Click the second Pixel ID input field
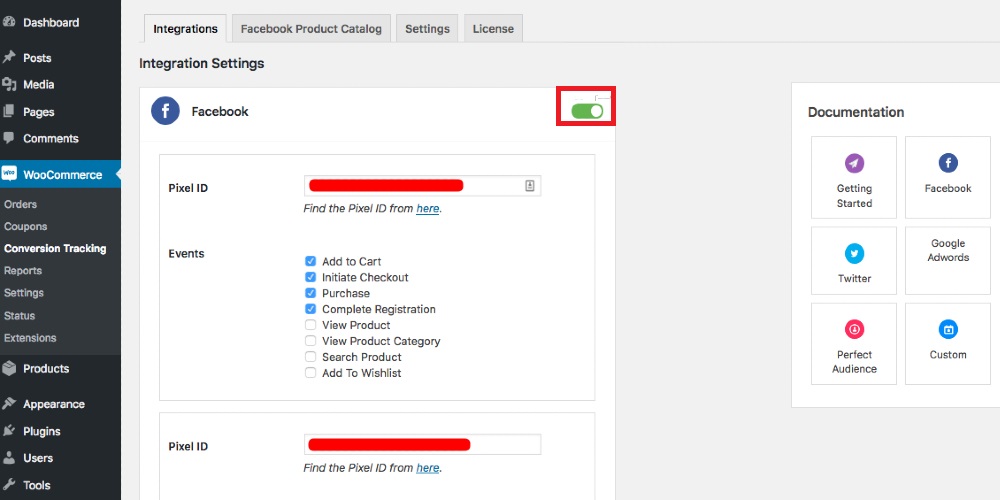This screenshot has height=500, width=1000. point(422,445)
